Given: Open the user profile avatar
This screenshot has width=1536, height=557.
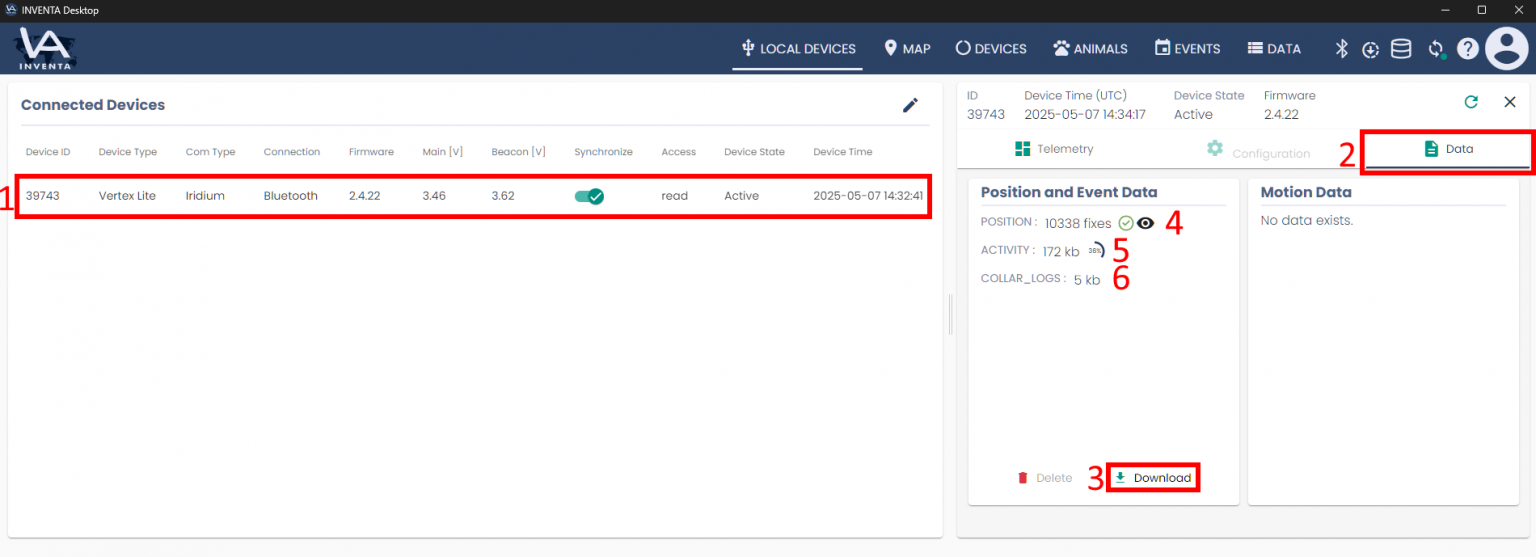Looking at the screenshot, I should pos(1506,48).
